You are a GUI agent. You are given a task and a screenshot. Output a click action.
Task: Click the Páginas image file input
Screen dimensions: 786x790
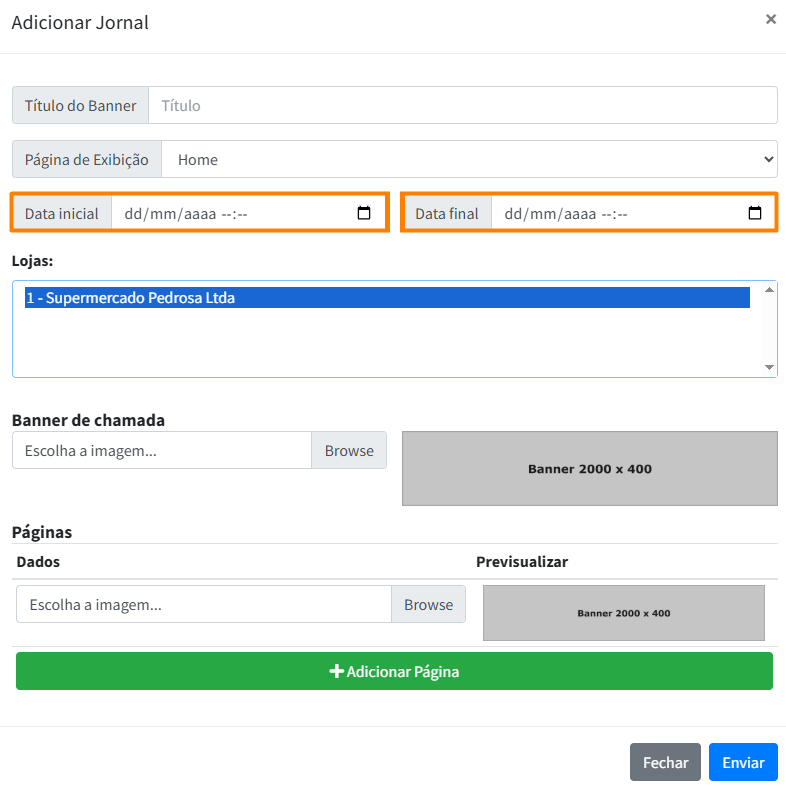click(203, 604)
